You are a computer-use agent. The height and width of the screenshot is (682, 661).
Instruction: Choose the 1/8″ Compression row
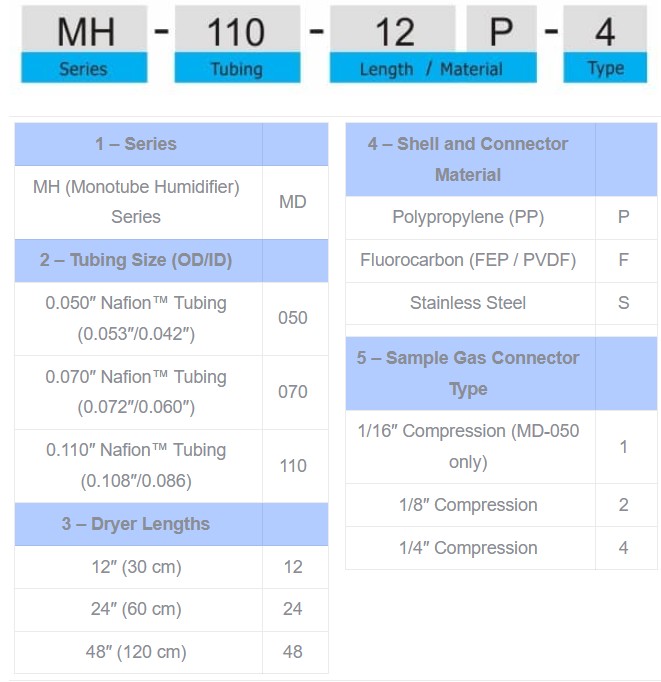click(x=468, y=505)
